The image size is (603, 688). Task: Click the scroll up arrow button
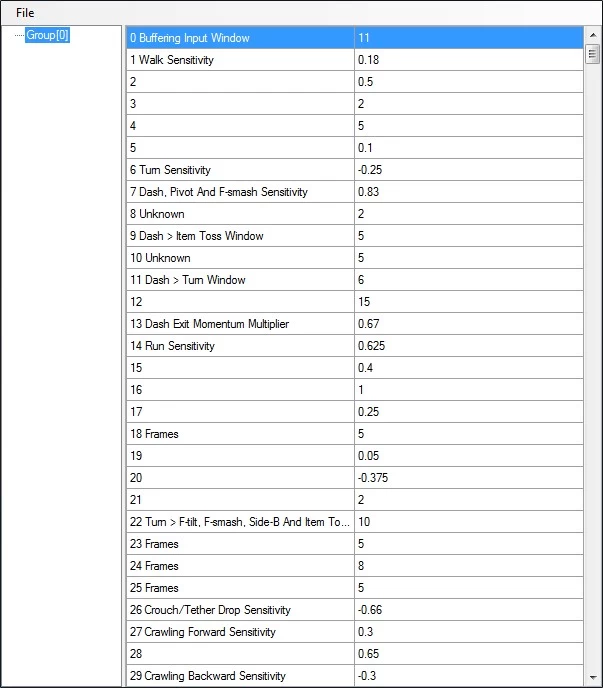click(x=592, y=36)
